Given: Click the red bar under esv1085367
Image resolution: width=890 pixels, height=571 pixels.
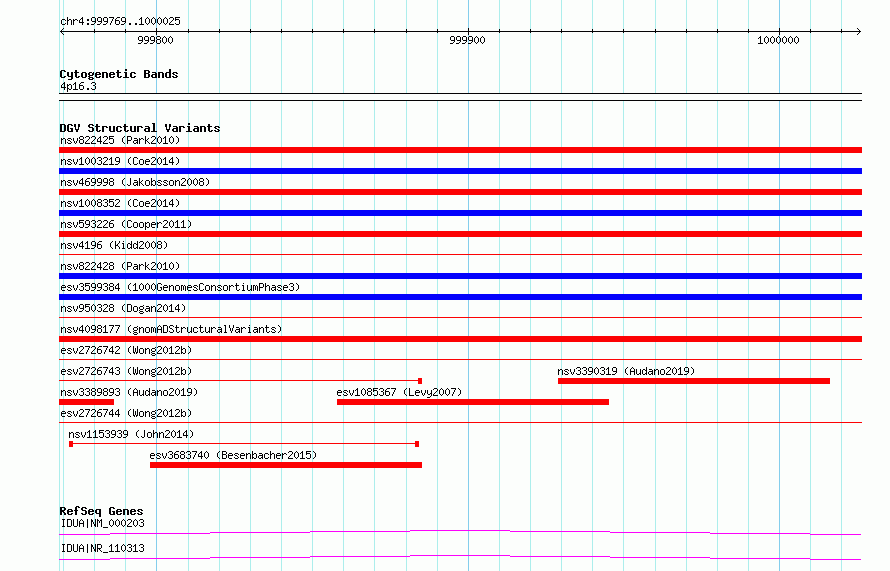Looking at the screenshot, I should point(473,402).
